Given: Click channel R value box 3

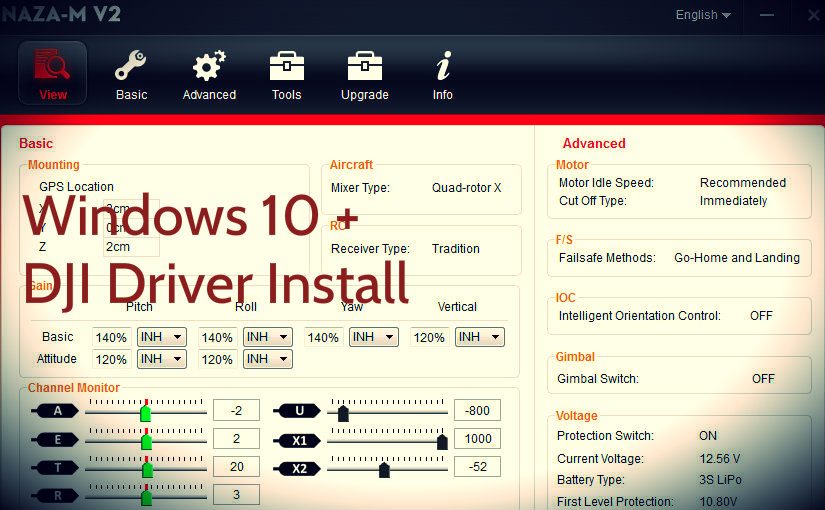Looking at the screenshot, I should coord(236,495).
